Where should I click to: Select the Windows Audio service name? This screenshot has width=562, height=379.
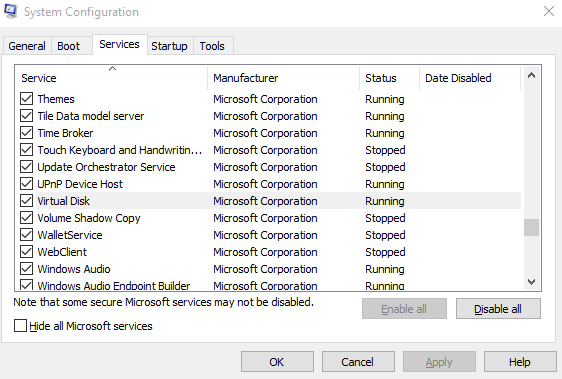coord(74,269)
